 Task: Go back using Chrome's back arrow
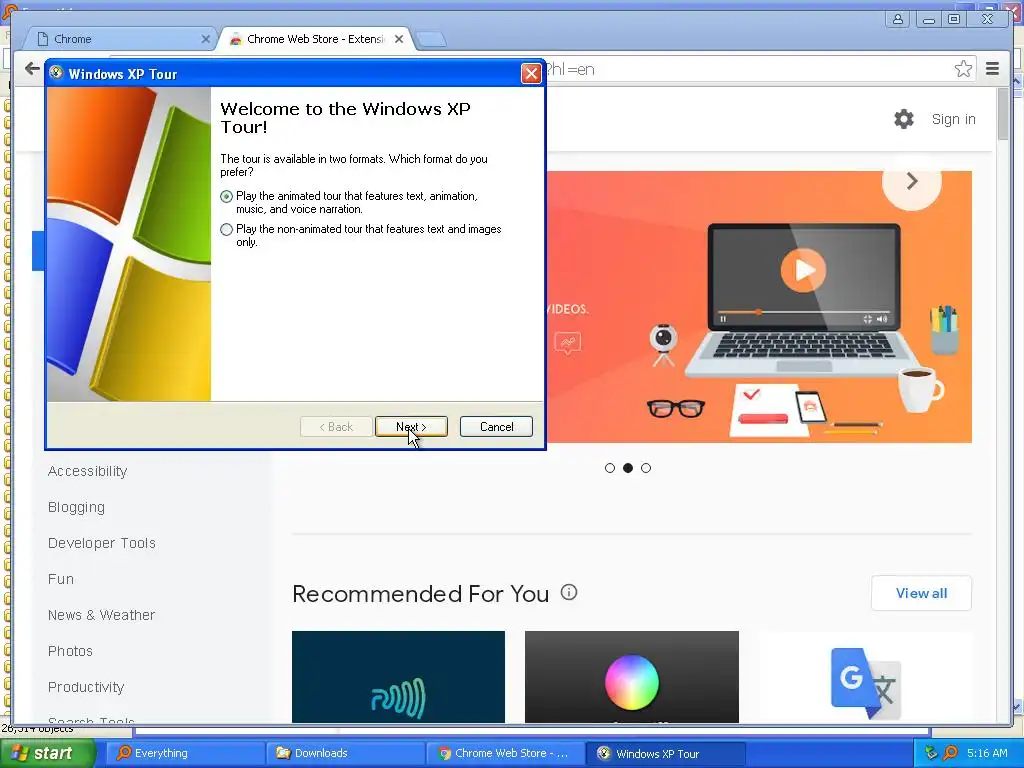coord(32,69)
